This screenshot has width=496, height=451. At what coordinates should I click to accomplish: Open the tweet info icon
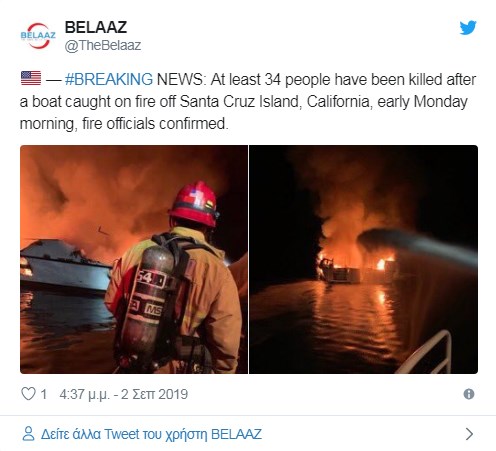click(469, 394)
